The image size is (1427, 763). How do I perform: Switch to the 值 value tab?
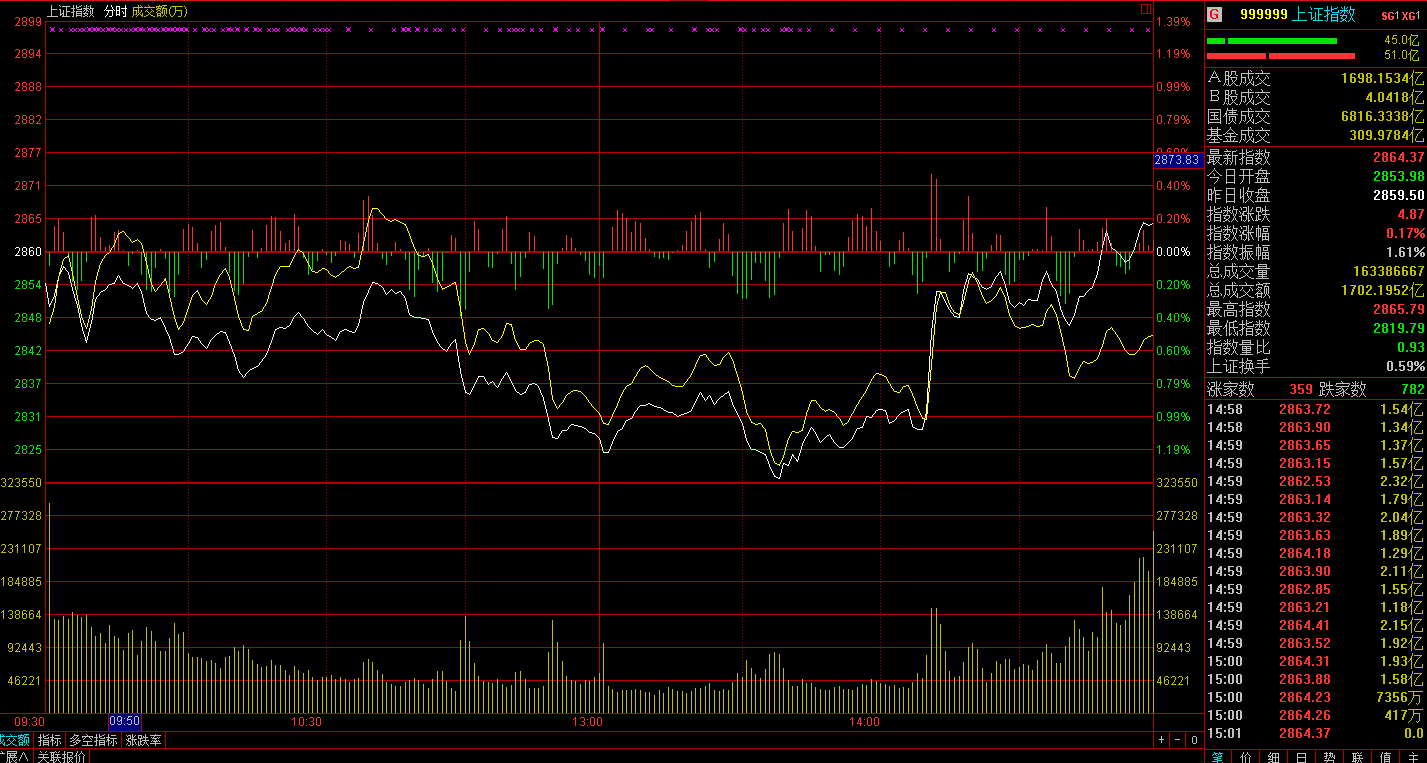pos(1385,756)
